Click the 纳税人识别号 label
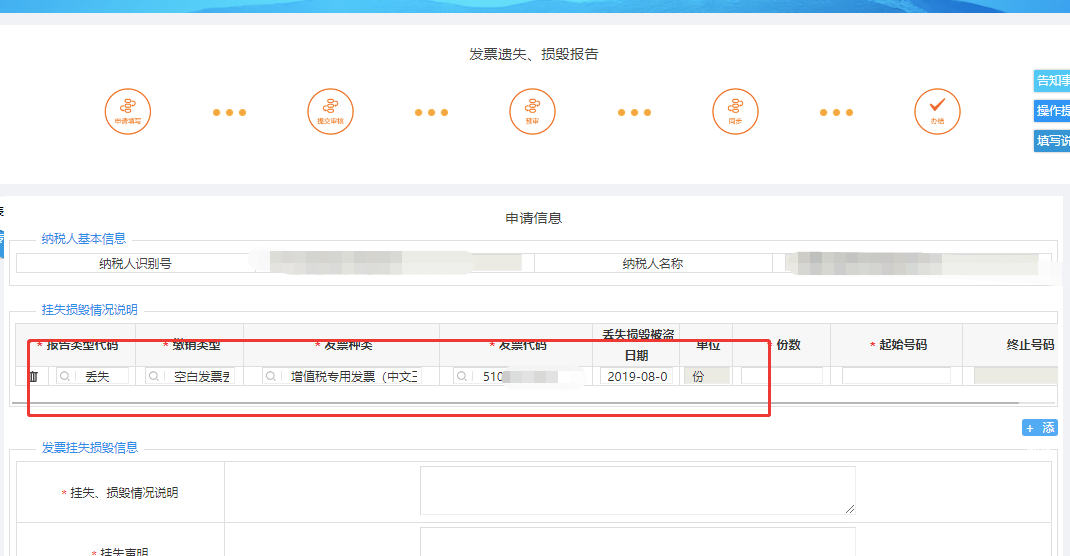 coord(135,263)
